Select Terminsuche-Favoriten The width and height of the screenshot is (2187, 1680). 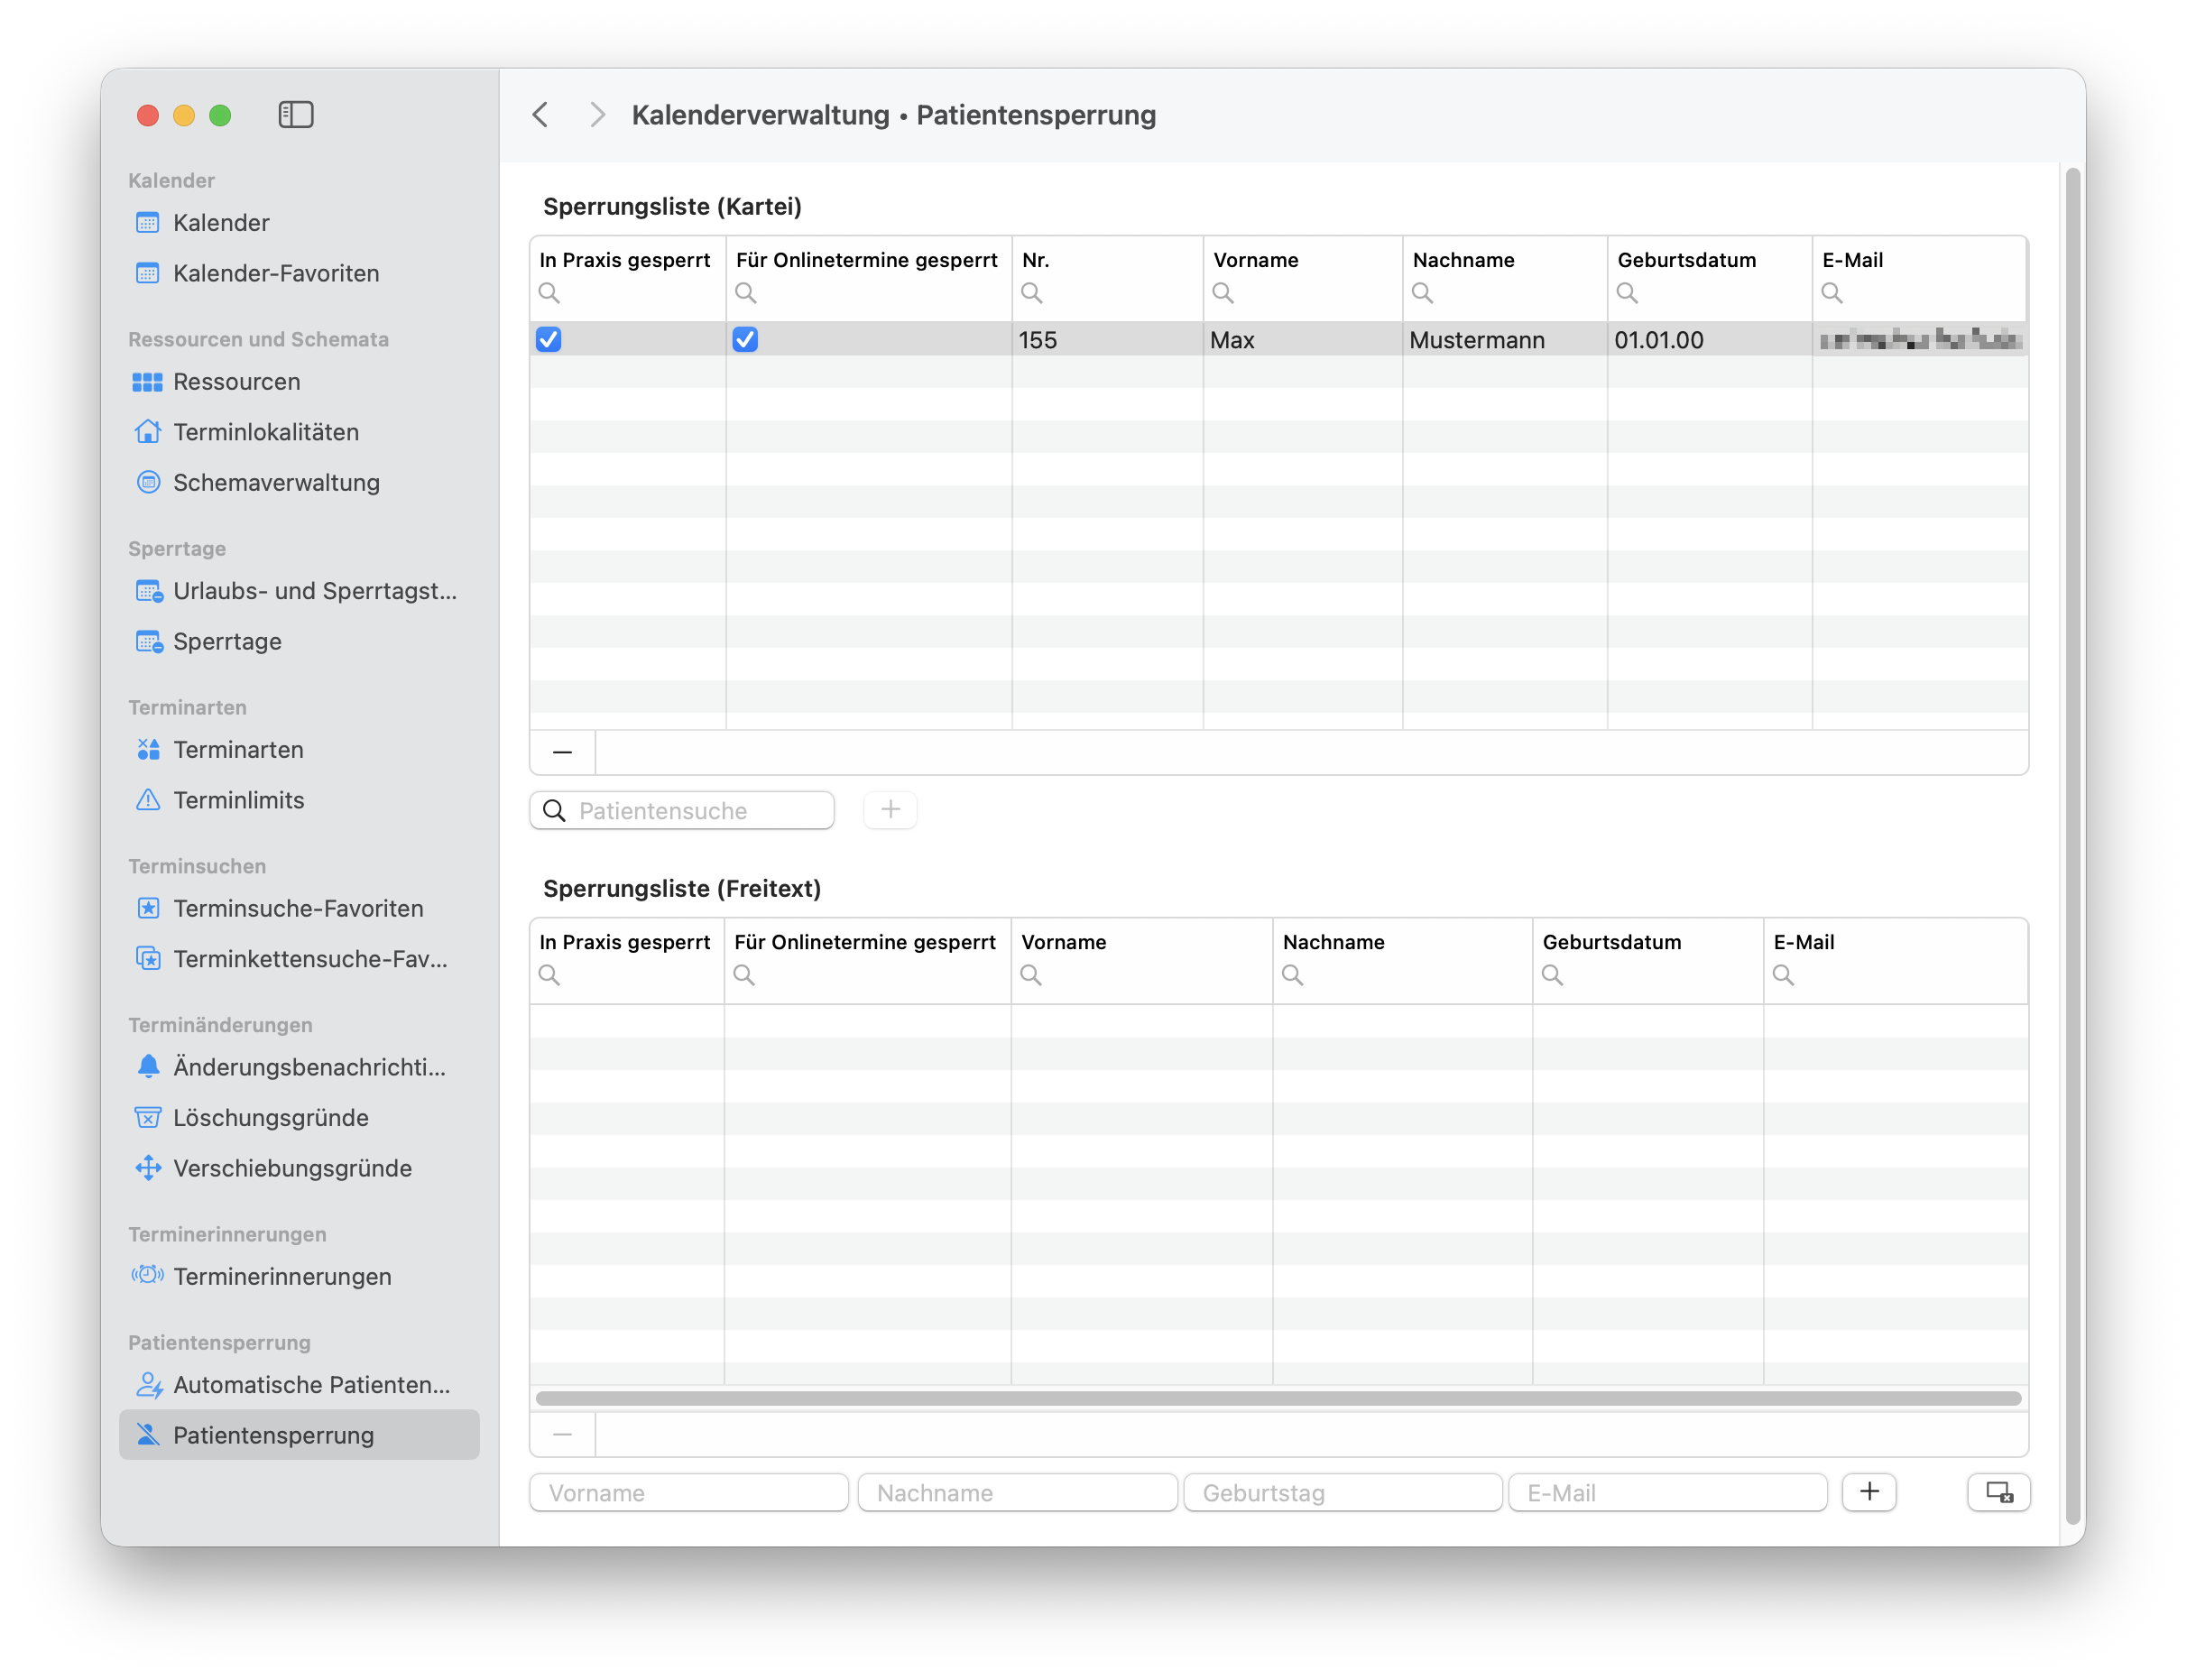299,908
